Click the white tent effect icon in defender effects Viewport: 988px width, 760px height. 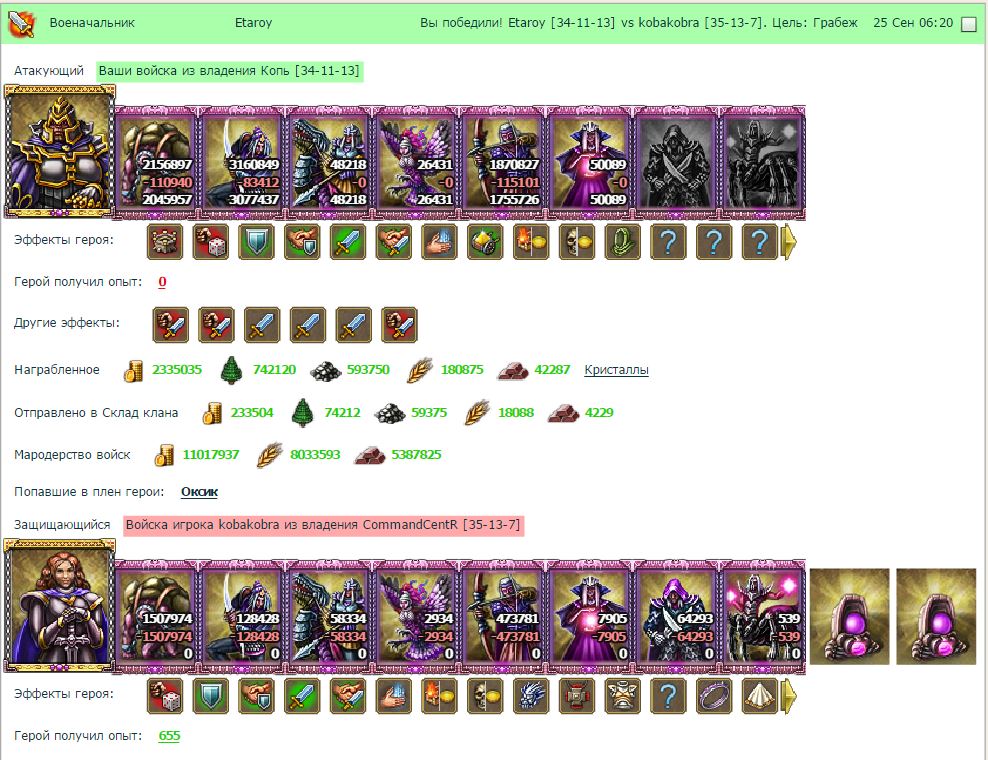[x=760, y=696]
